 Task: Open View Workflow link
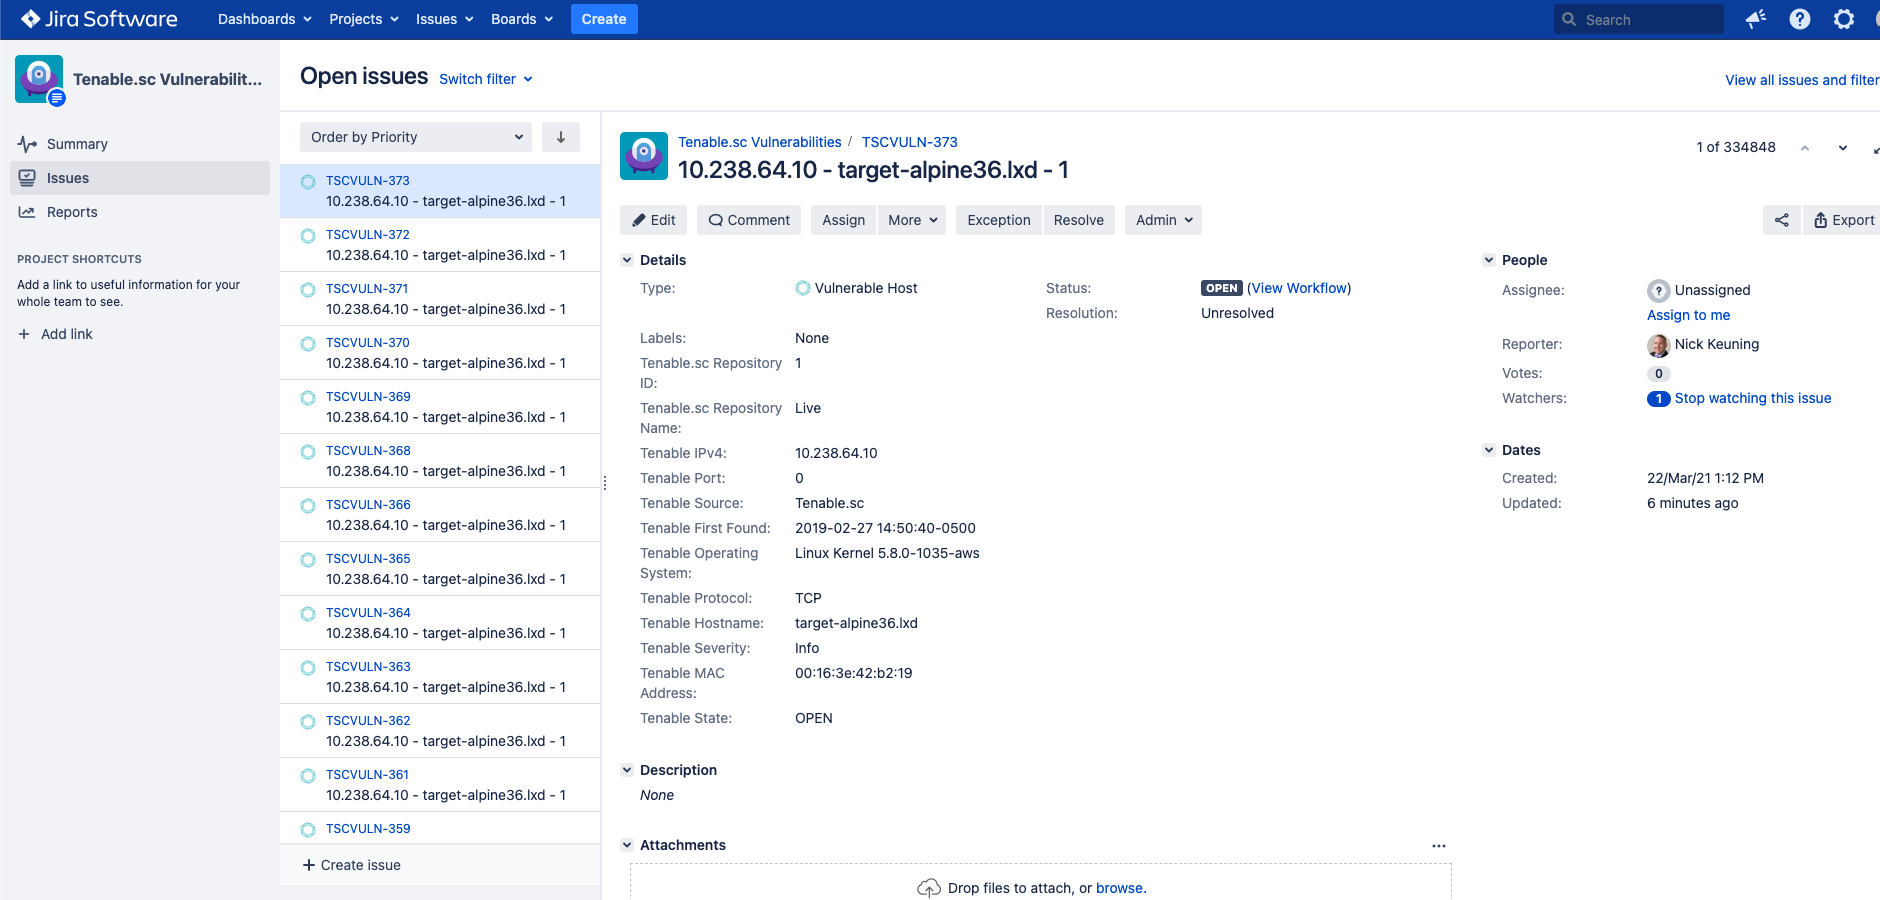click(1299, 288)
